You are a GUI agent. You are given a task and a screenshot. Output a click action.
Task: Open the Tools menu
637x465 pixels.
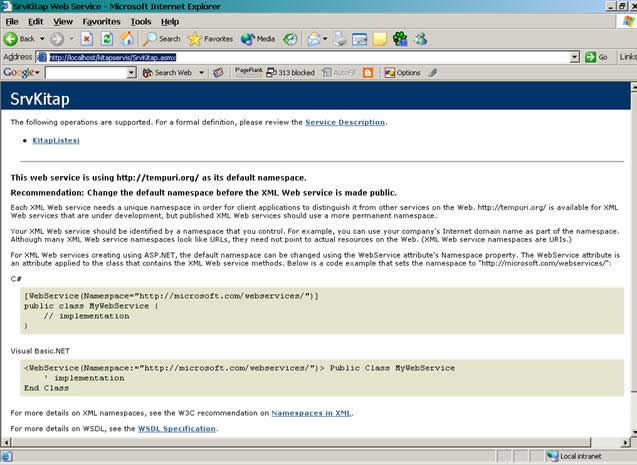tap(141, 21)
